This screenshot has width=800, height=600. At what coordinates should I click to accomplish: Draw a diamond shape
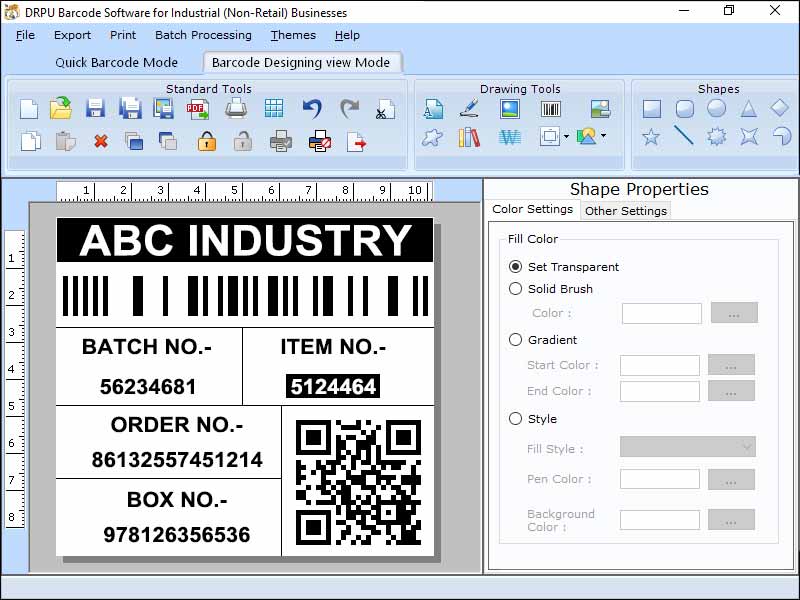pos(780,108)
